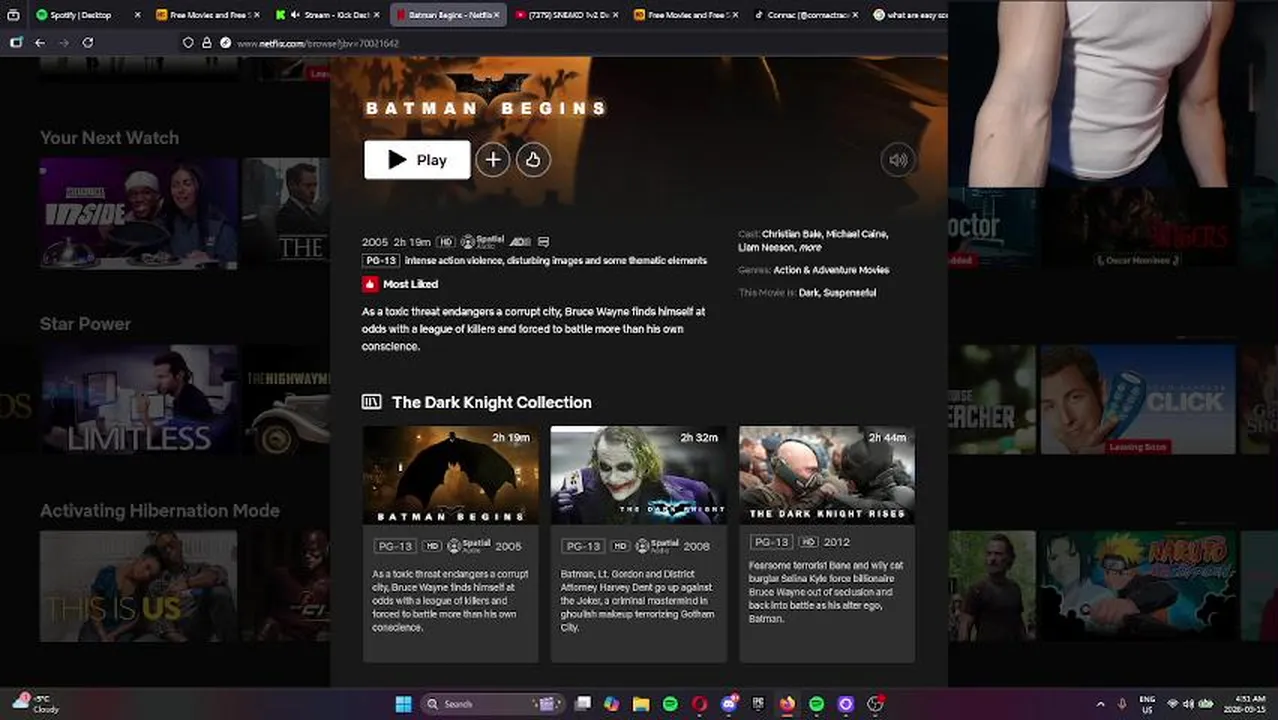1278x720 pixels.
Task: Click the PG-13 badge under the 2005 runtime line
Action: click(381, 261)
